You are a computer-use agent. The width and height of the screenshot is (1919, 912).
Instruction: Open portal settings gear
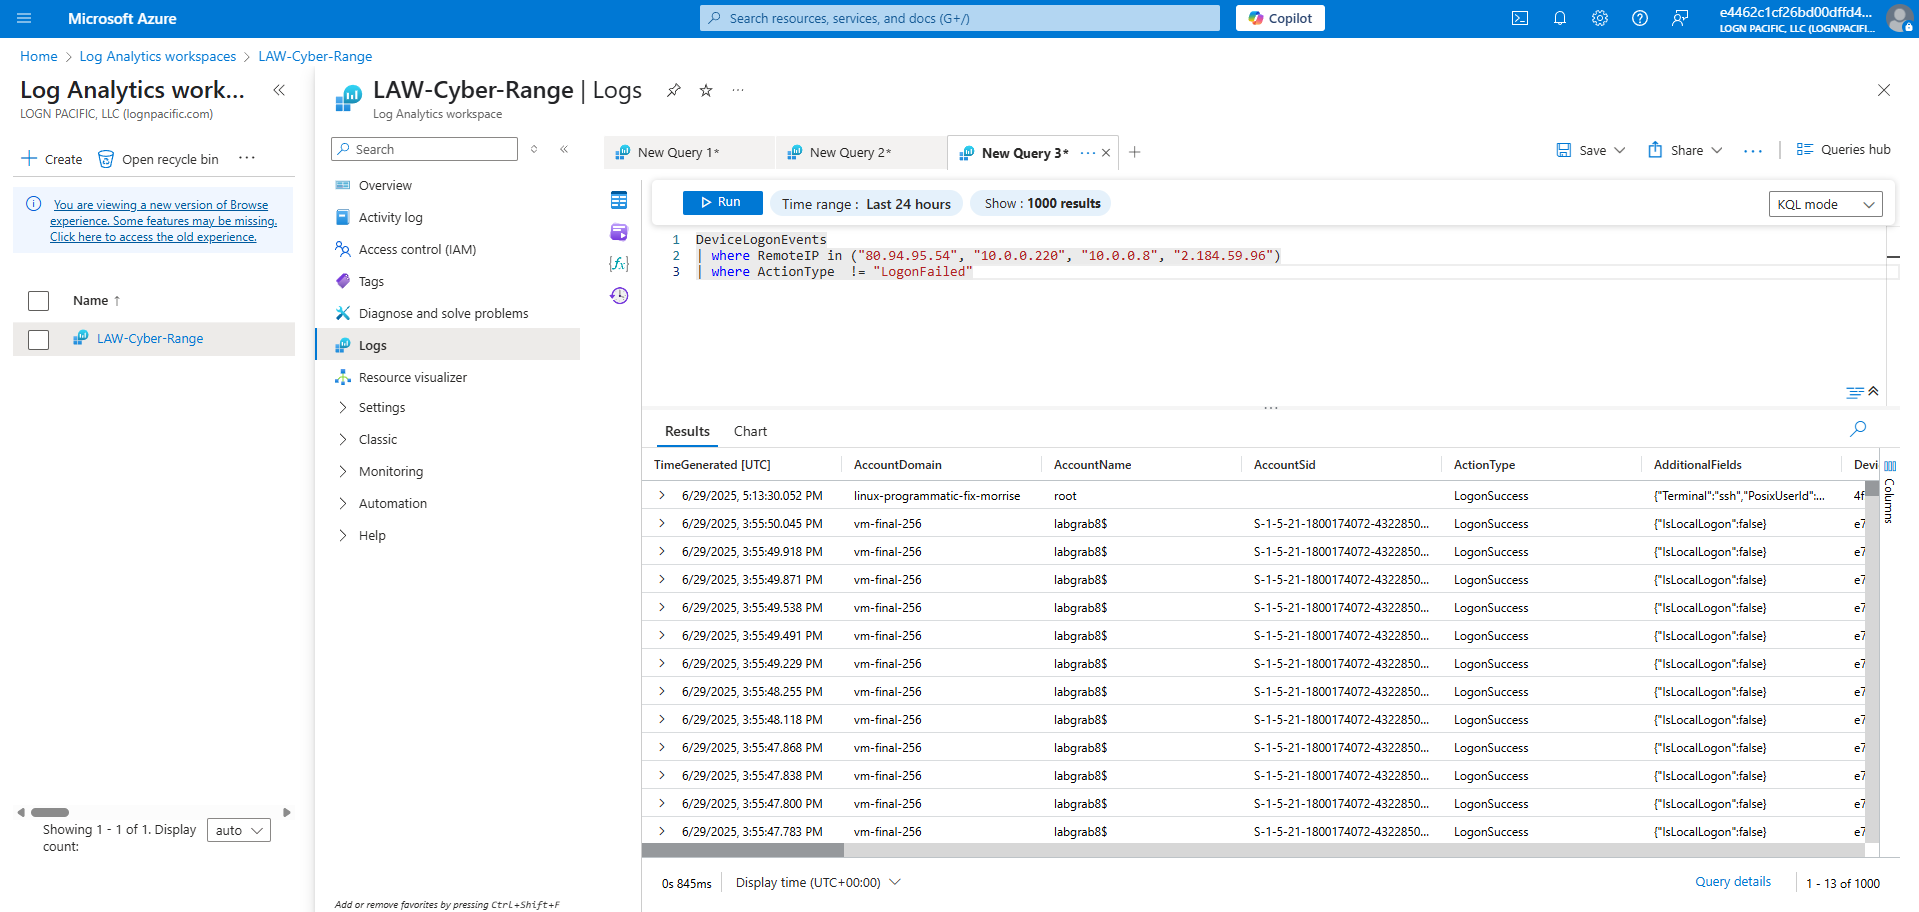[1600, 18]
